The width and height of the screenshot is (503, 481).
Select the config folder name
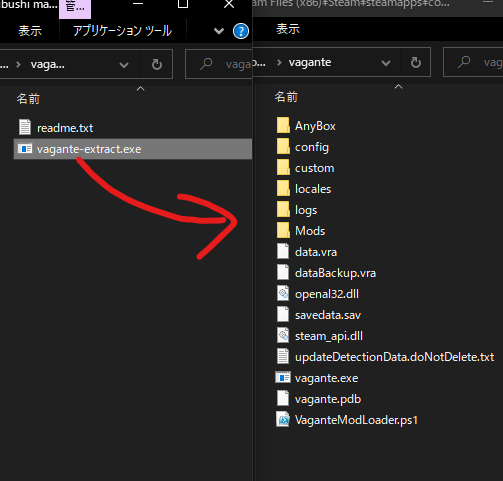coord(312,147)
